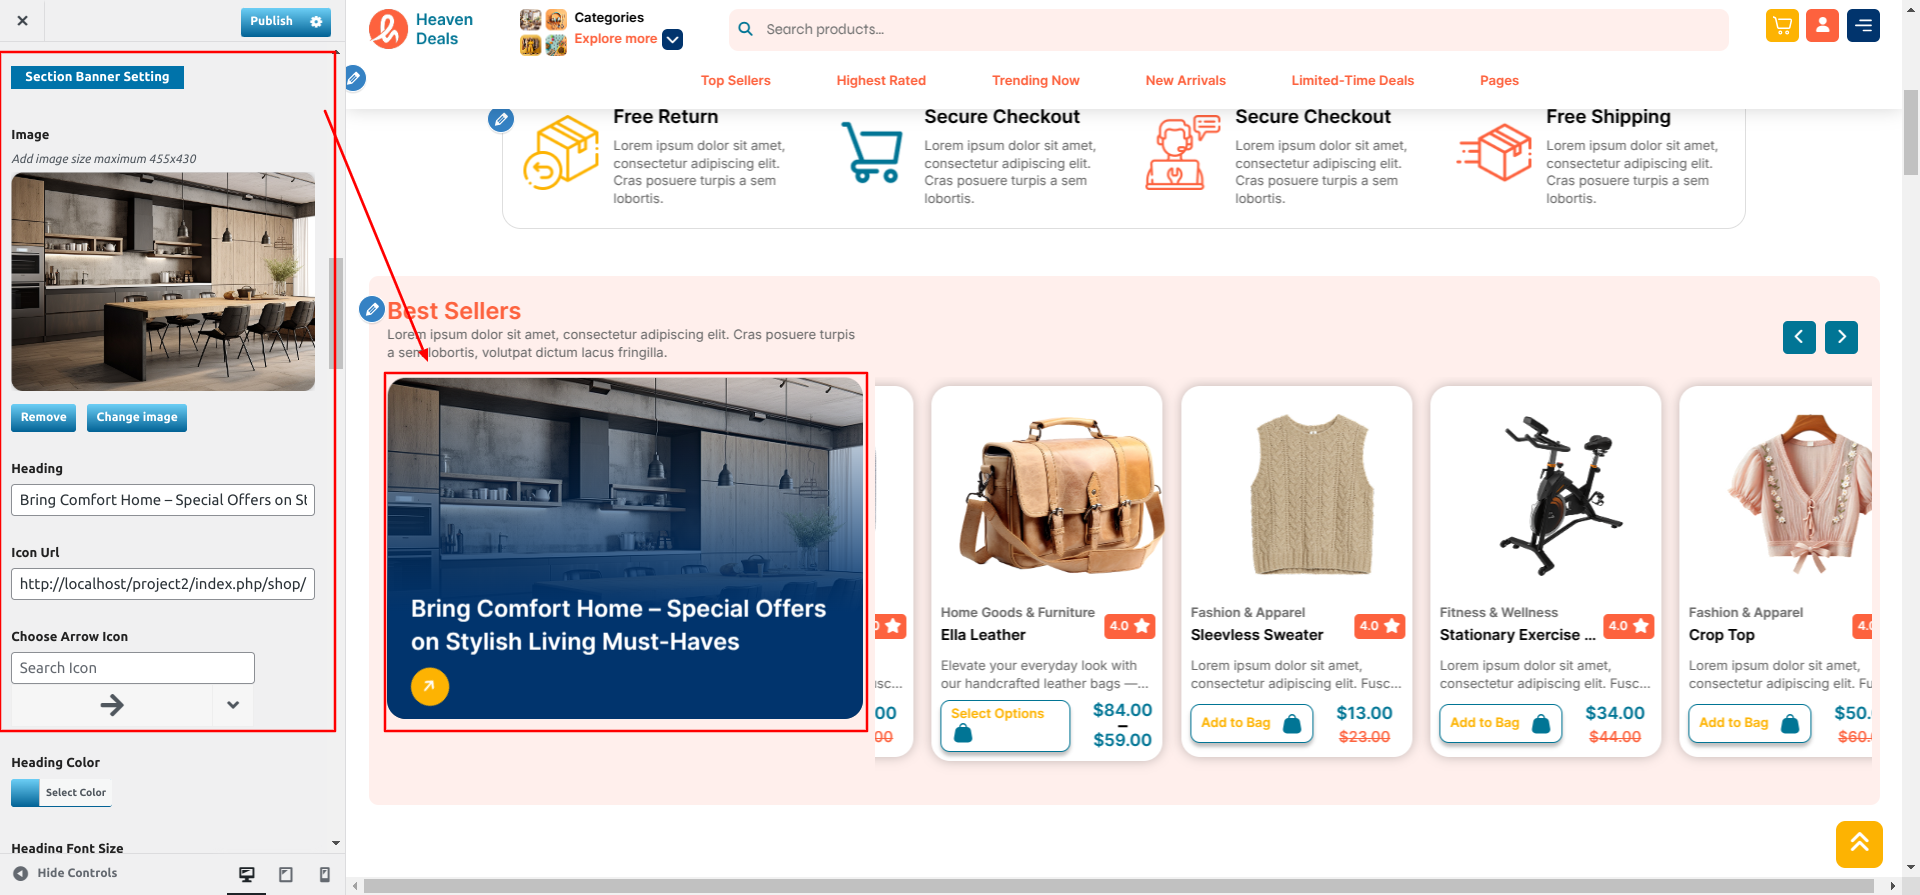This screenshot has height=895, width=1920.
Task: Switch to tablet preview icon
Action: 286,874
